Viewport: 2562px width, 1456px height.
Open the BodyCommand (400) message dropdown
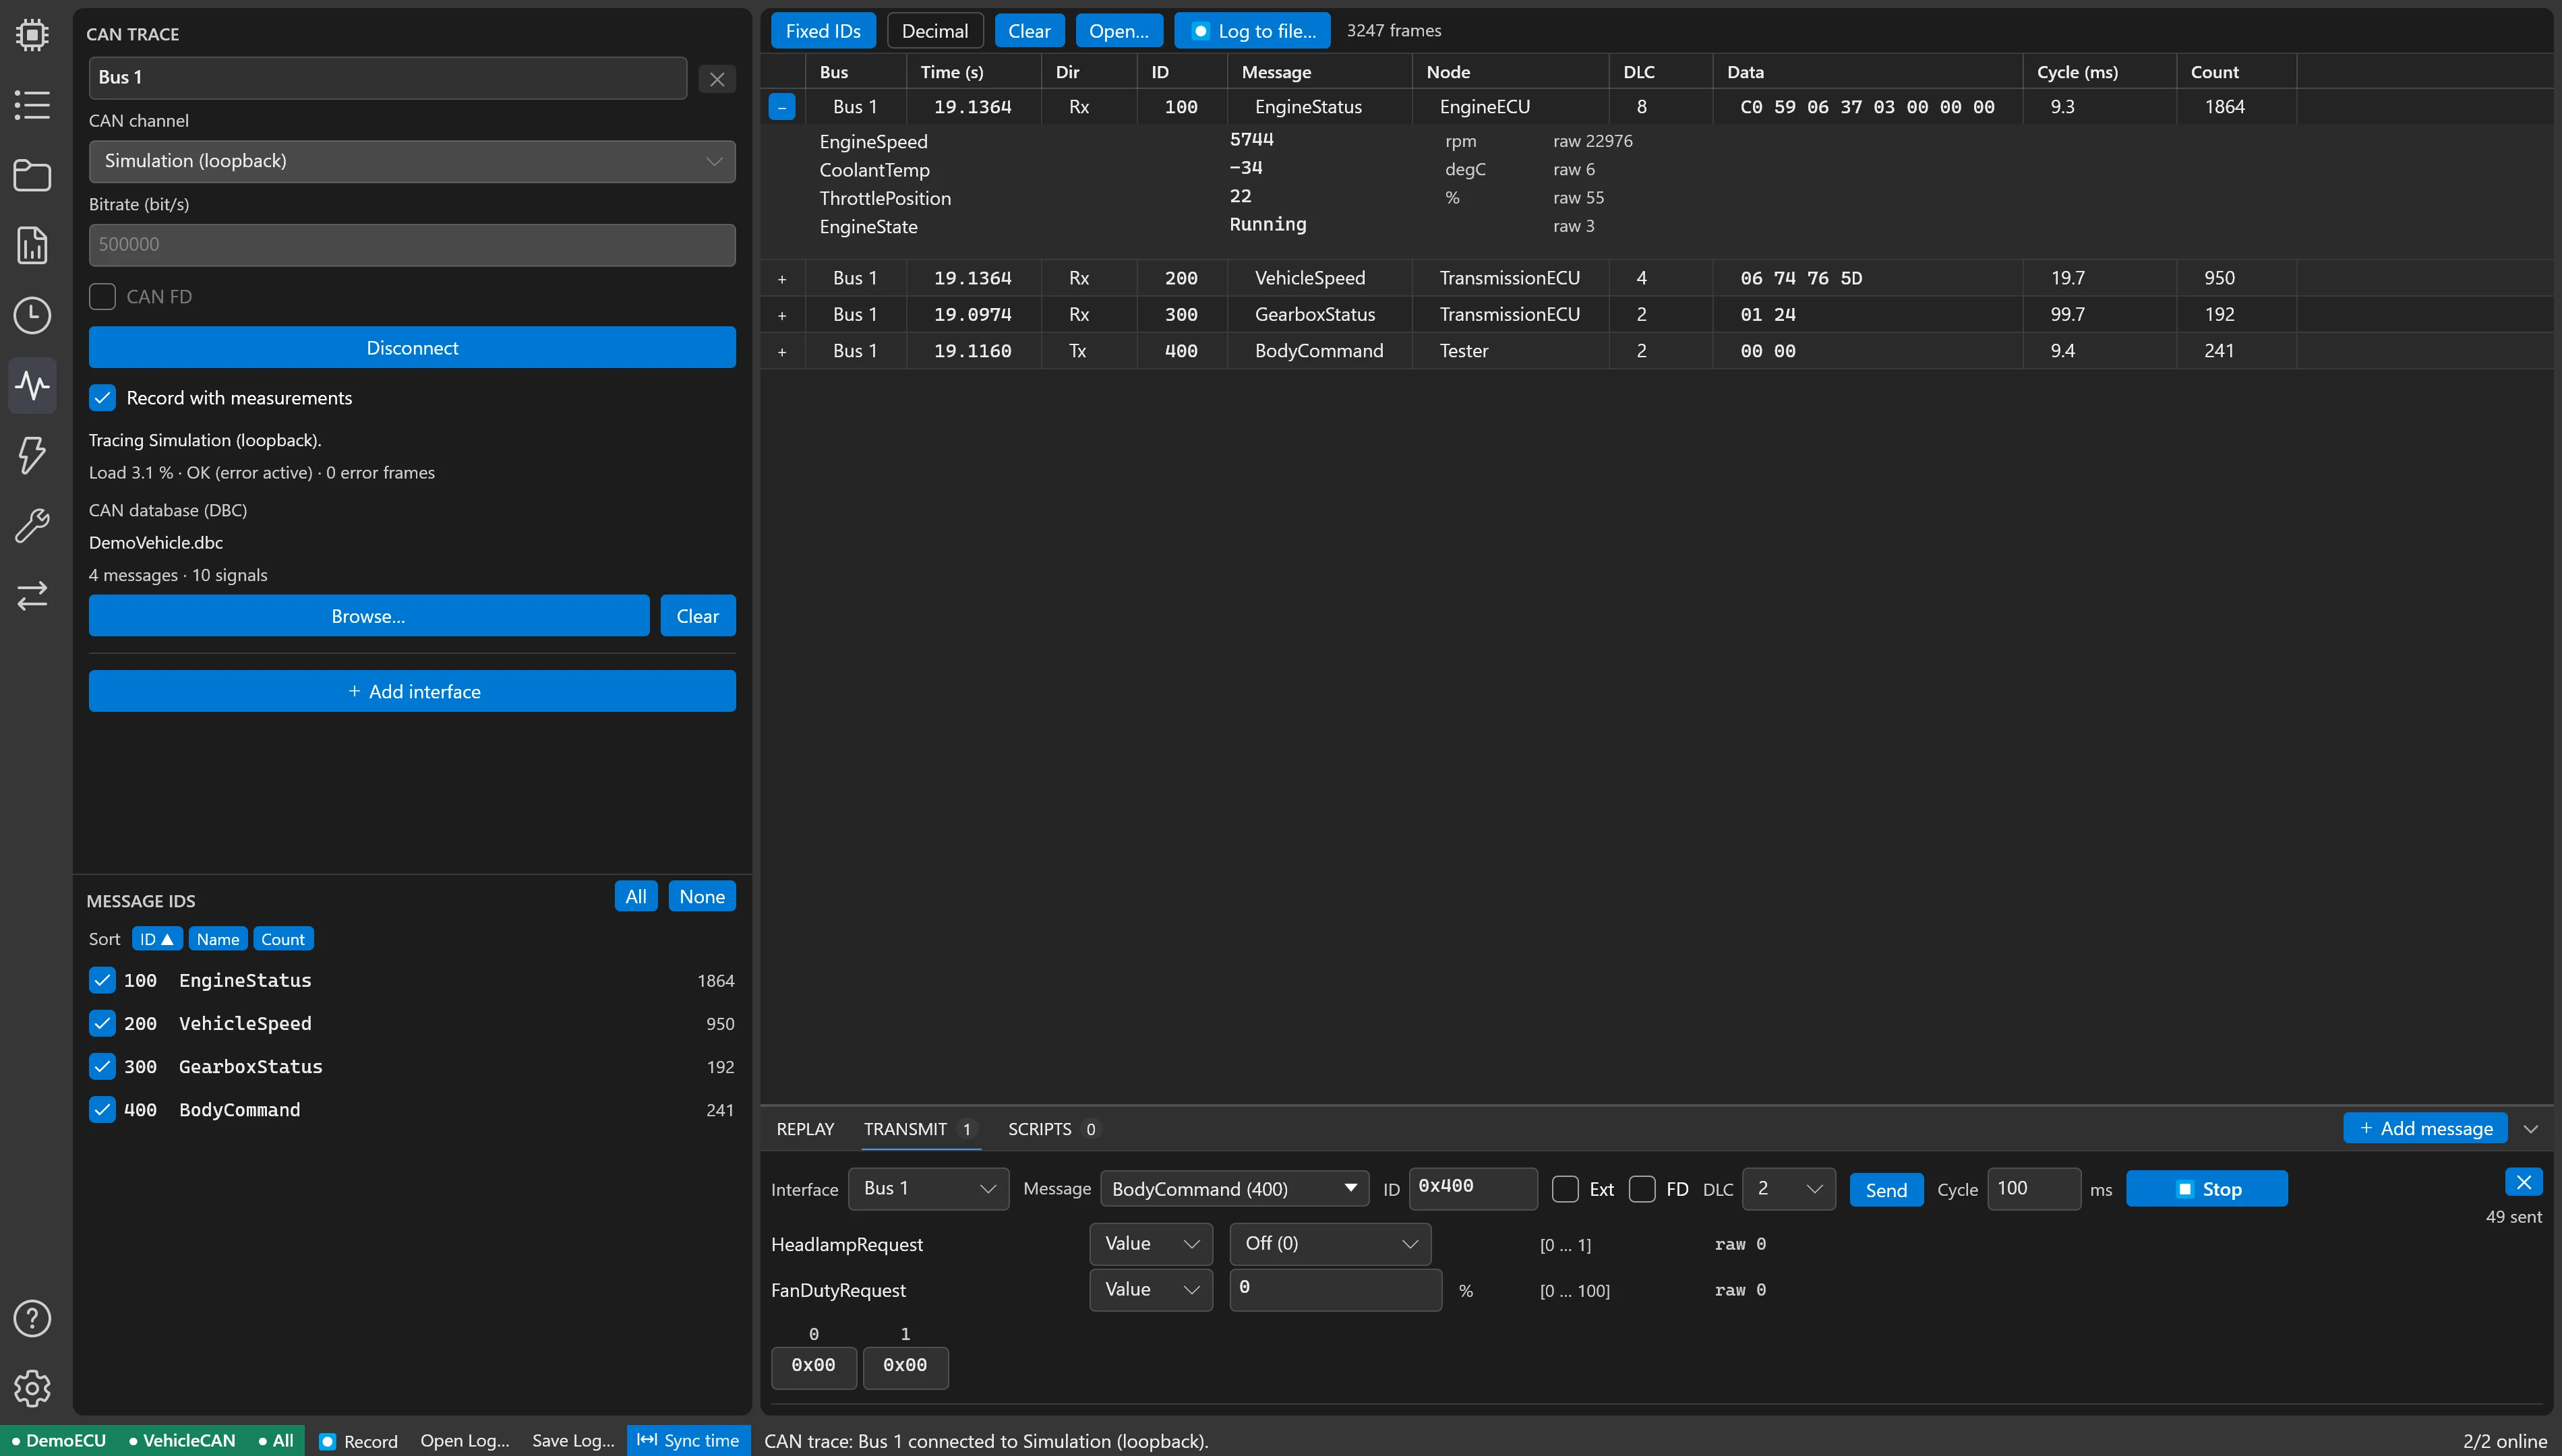[1234, 1189]
